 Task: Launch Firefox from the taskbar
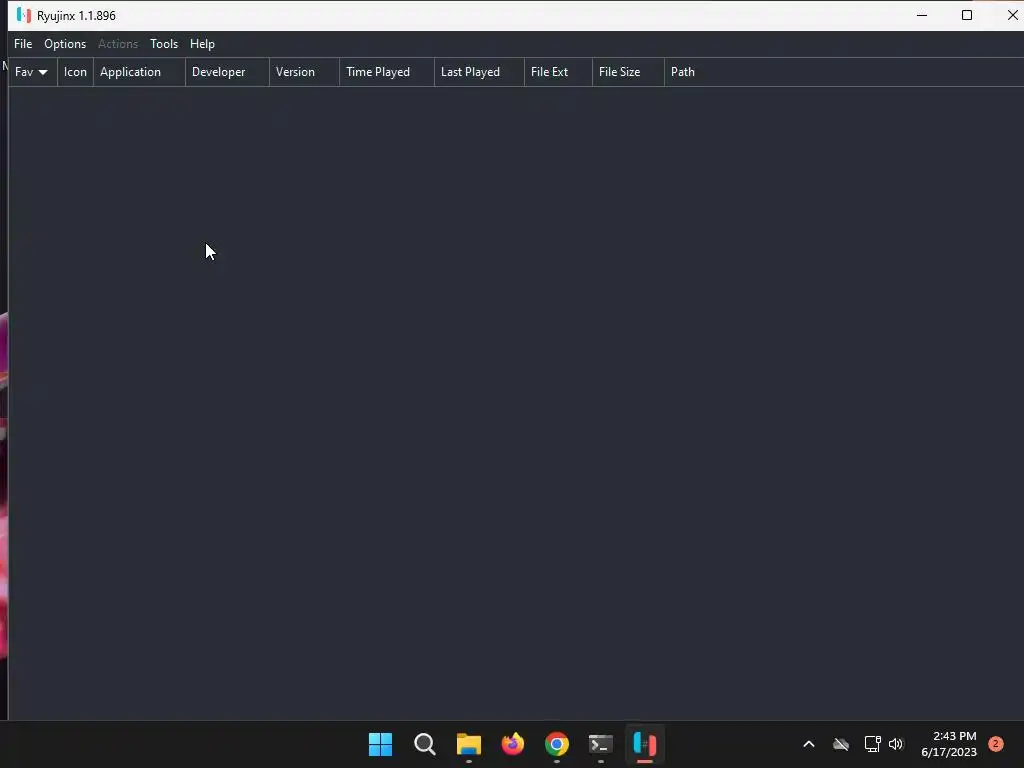click(513, 744)
